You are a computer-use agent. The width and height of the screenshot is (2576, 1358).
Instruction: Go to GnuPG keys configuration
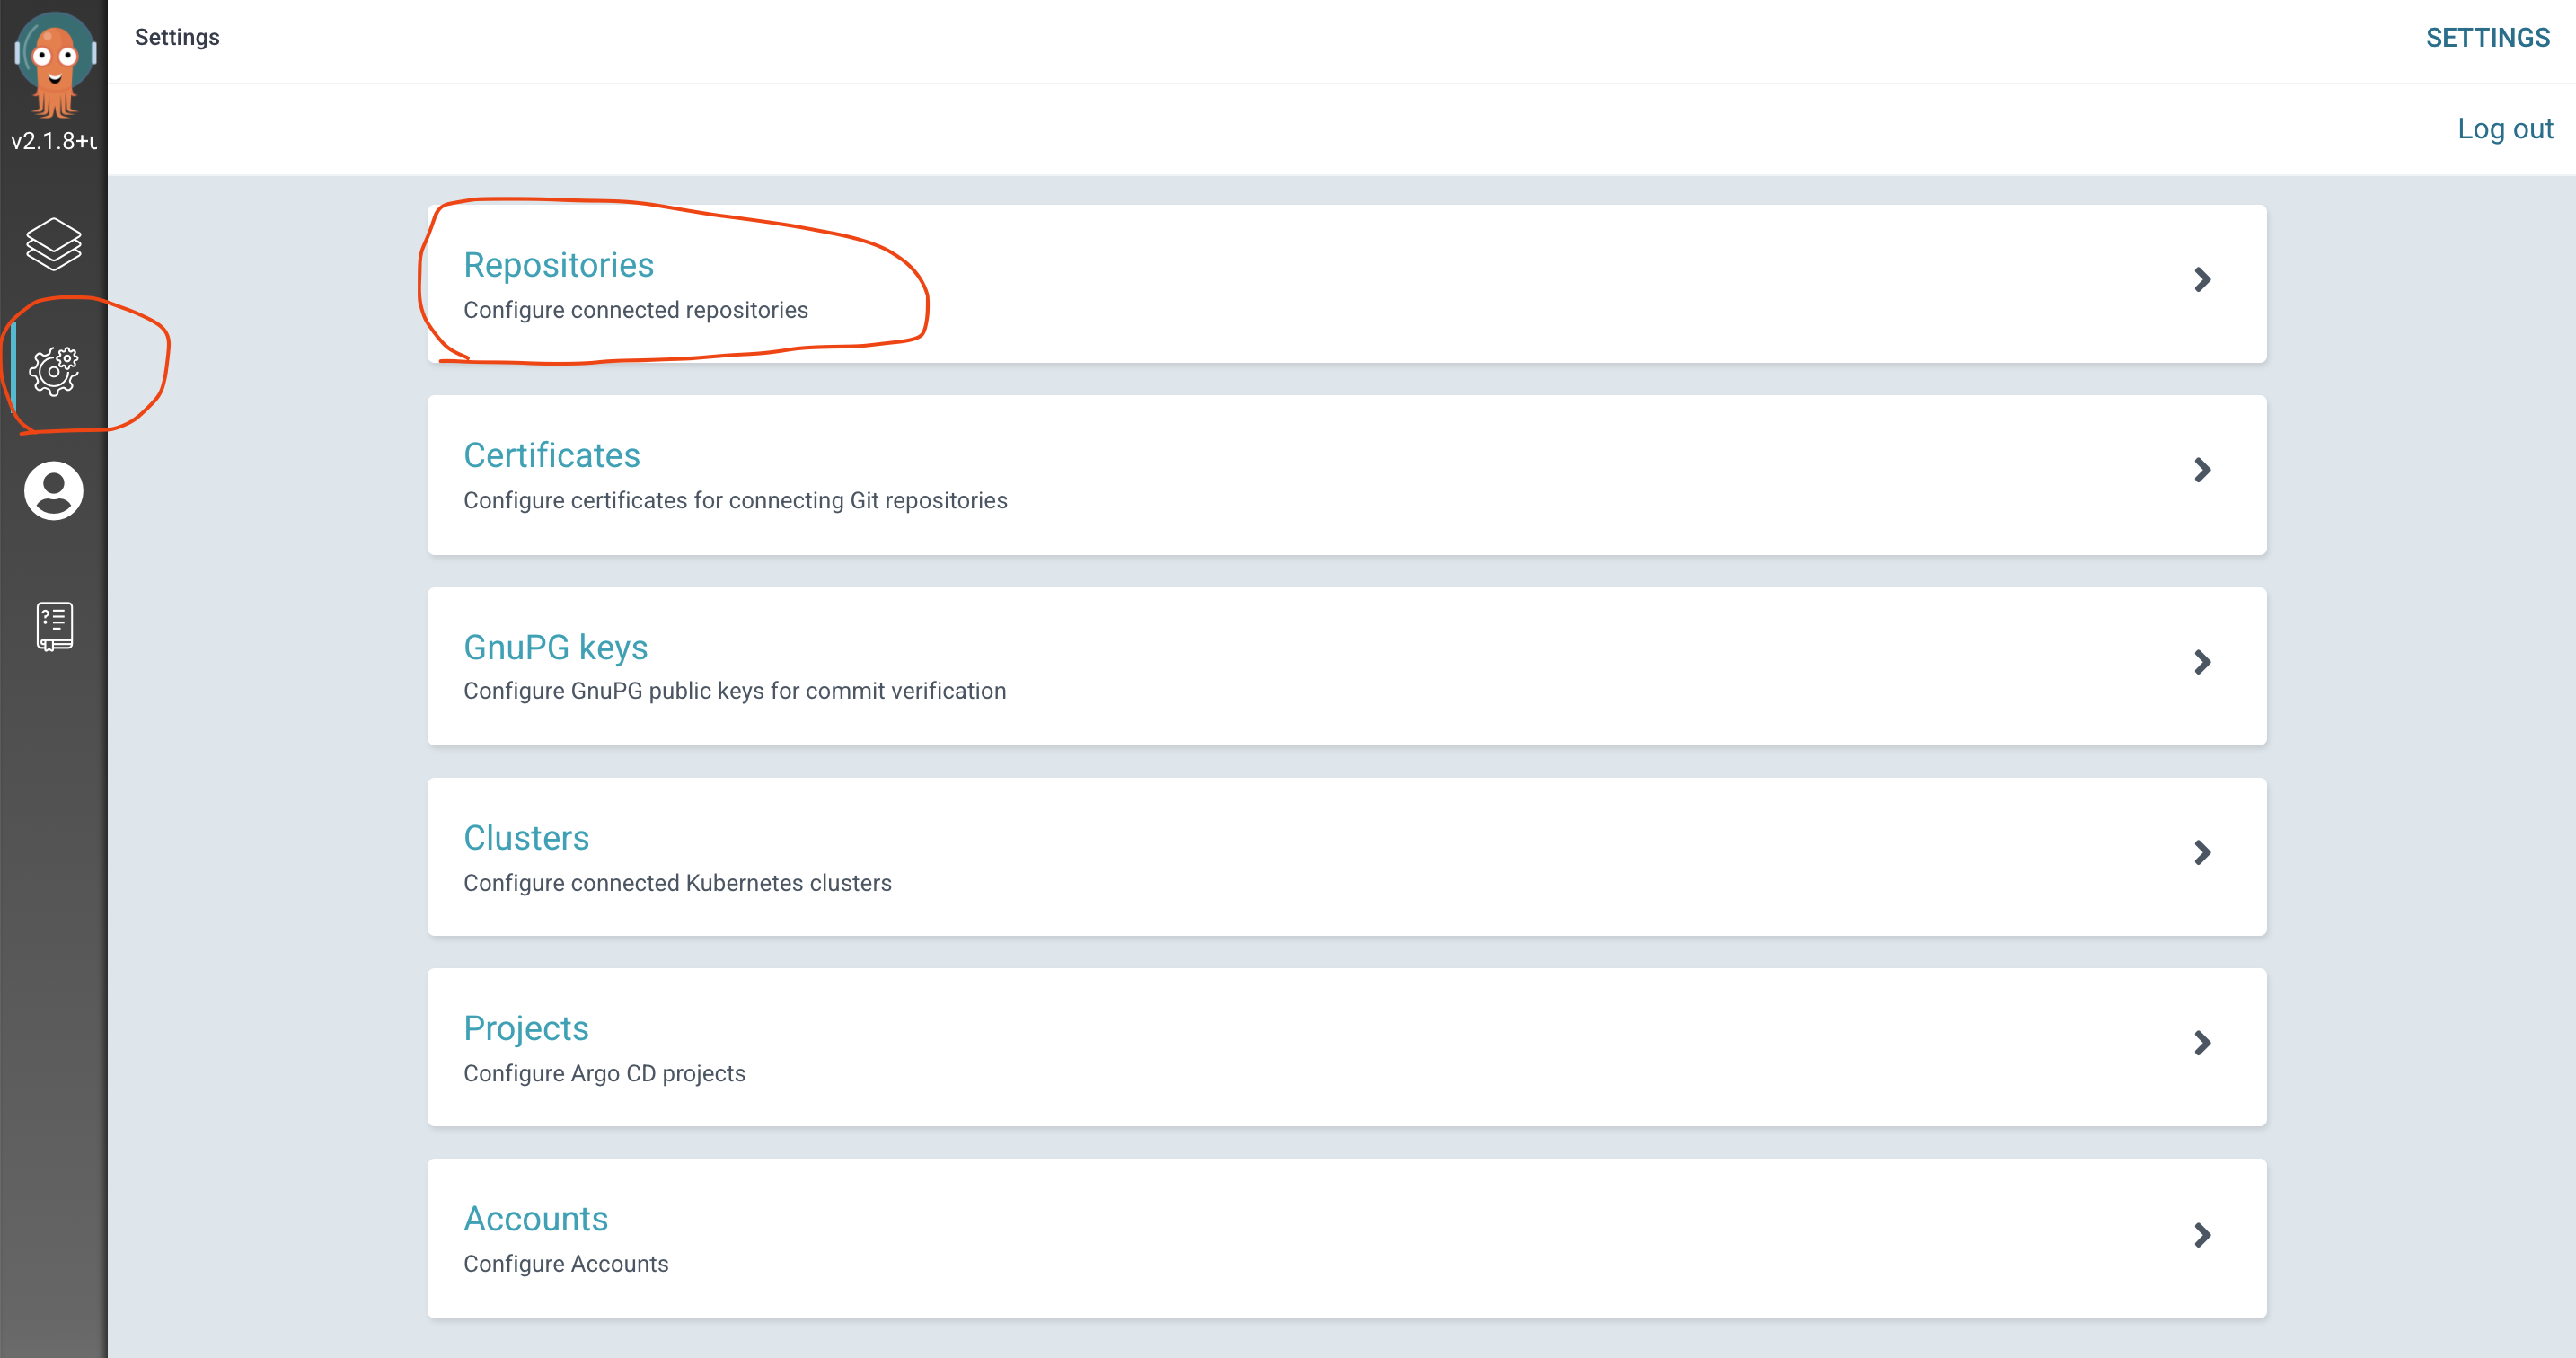(555, 647)
